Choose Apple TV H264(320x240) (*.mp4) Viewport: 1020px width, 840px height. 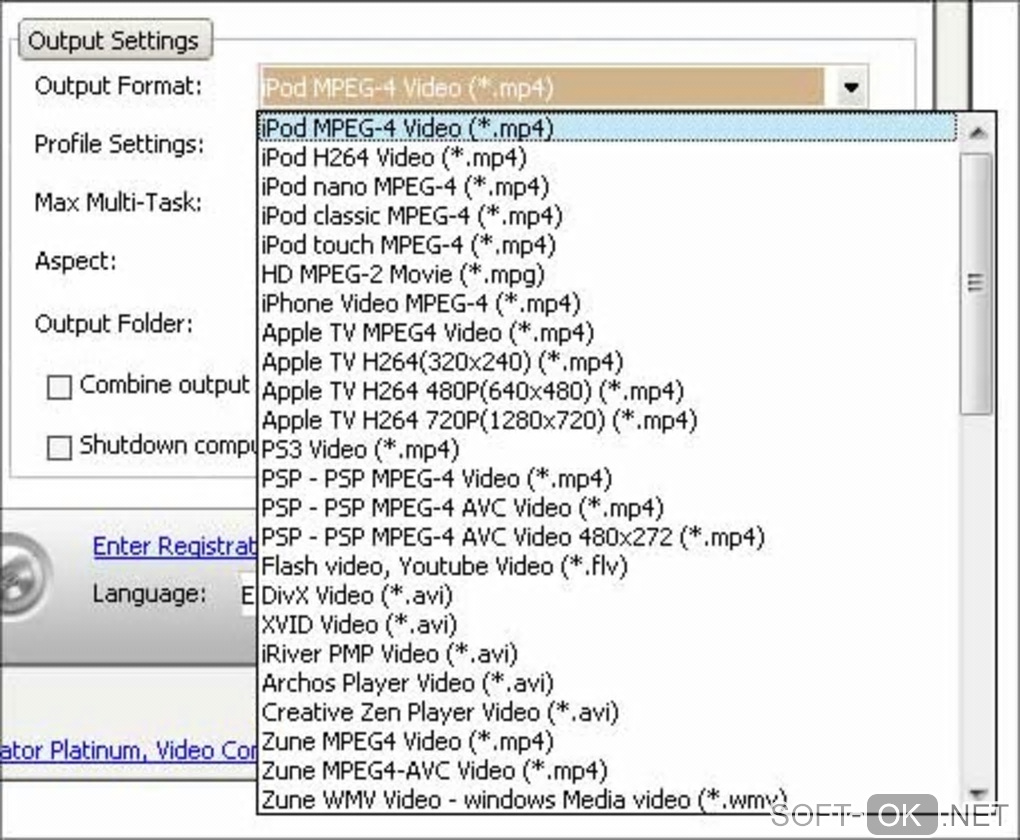(608, 361)
